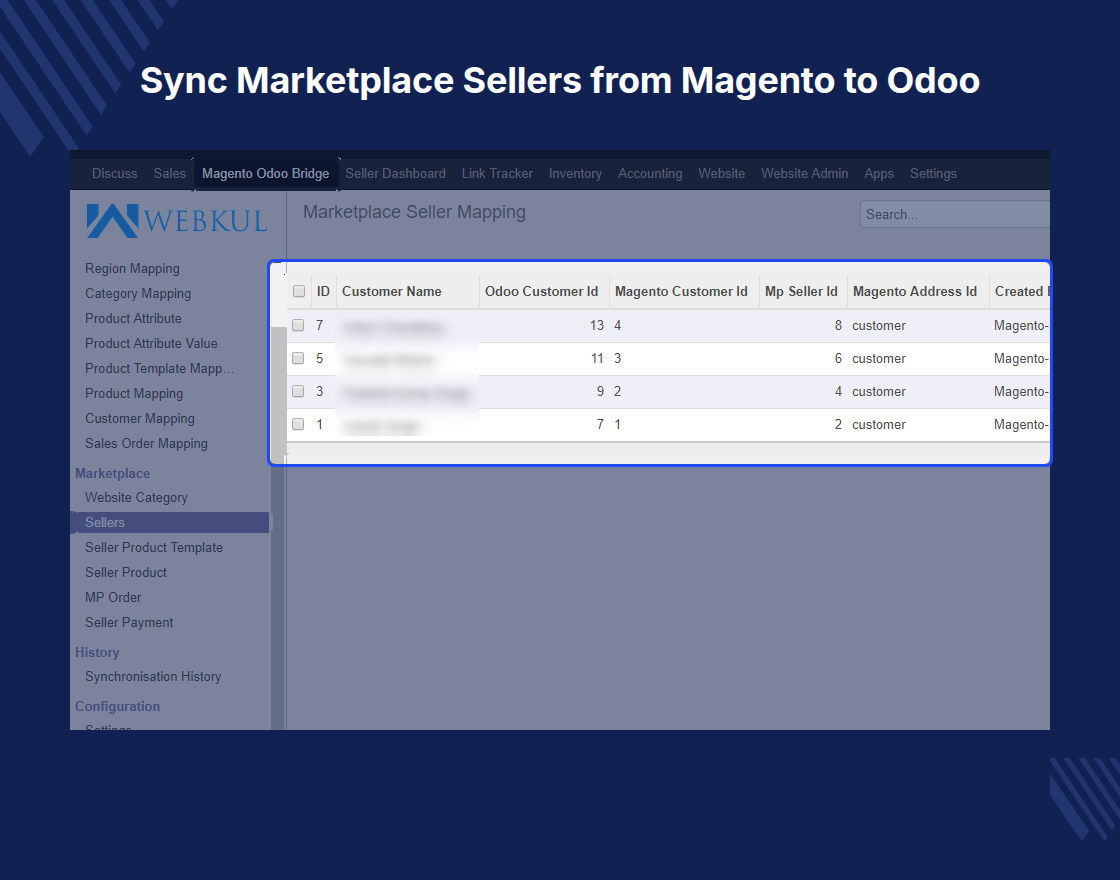
Task: Check the checkbox for row ID 7
Action: (x=299, y=325)
